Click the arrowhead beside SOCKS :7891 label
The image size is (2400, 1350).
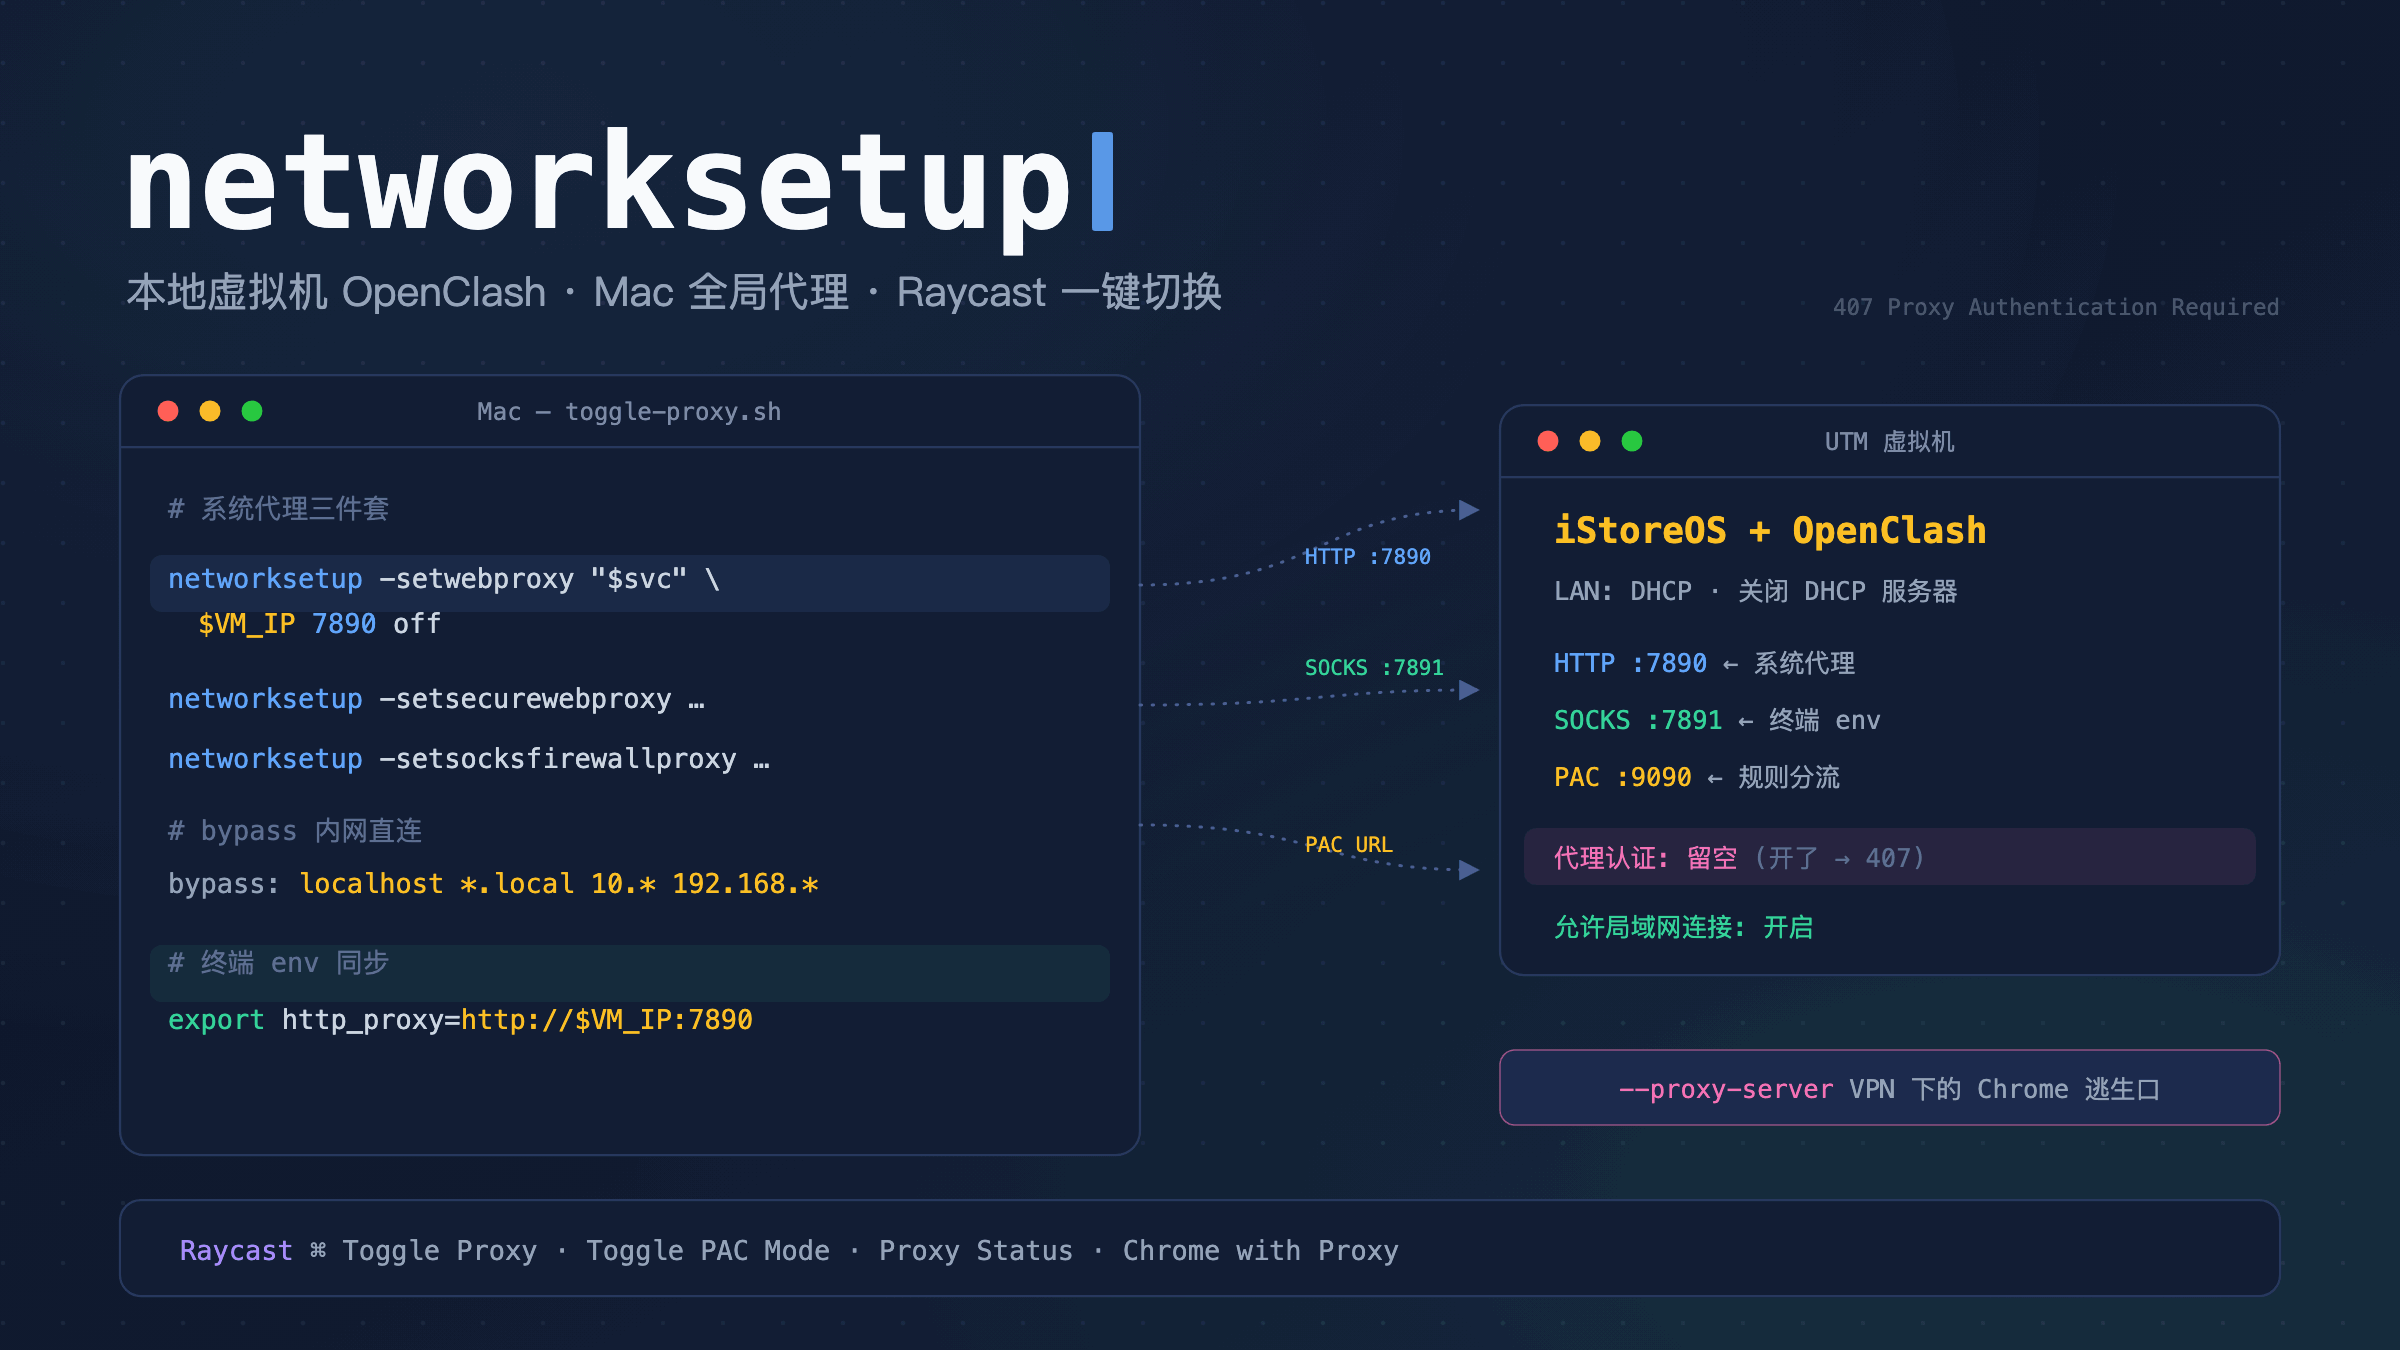pyautogui.click(x=1469, y=690)
